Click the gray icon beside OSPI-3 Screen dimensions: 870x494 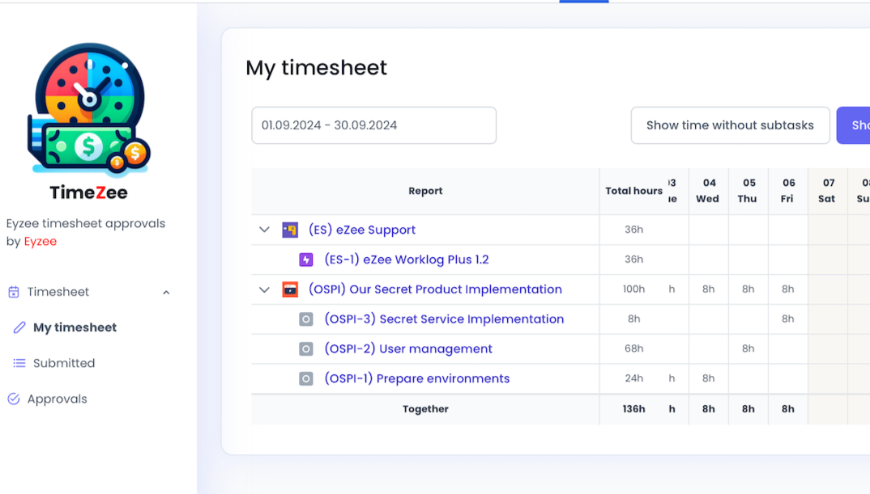[x=306, y=319]
